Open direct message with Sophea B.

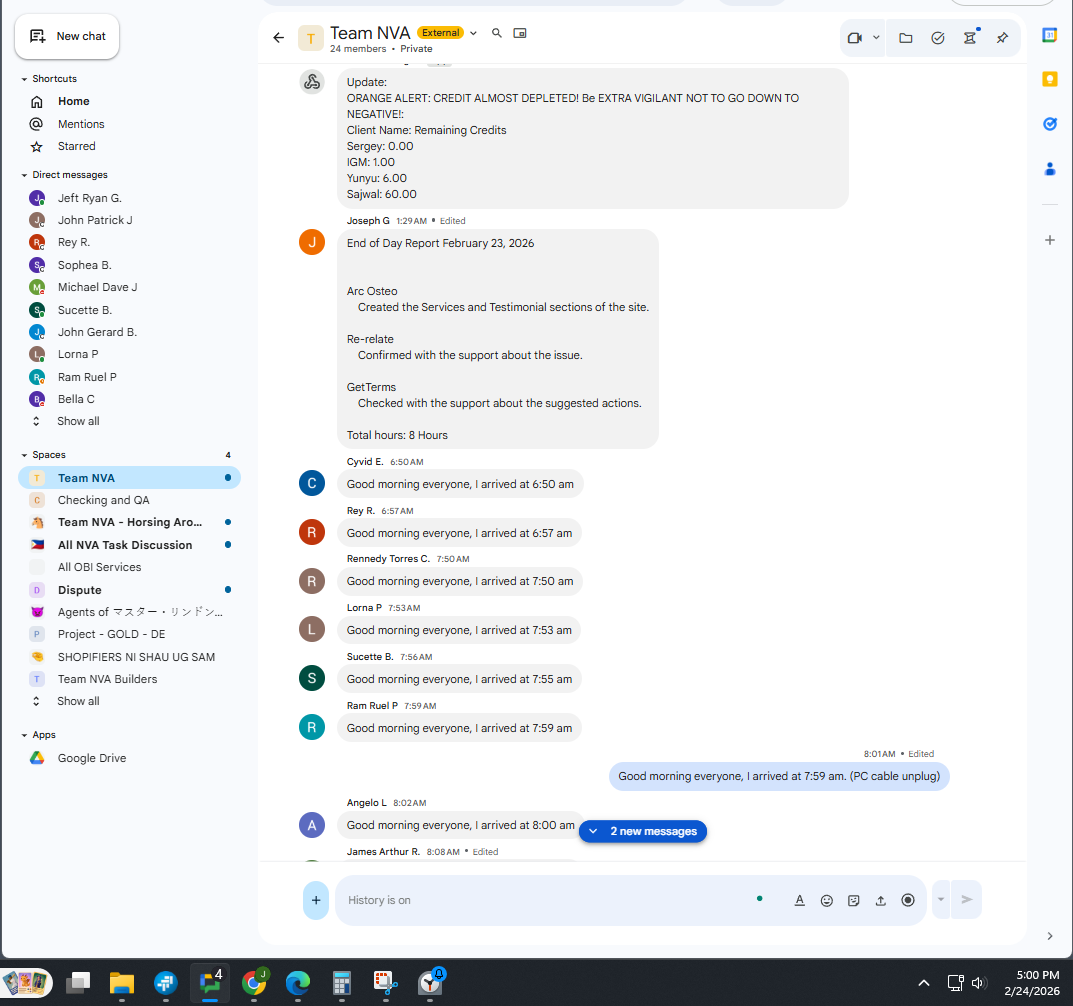tap(85, 265)
